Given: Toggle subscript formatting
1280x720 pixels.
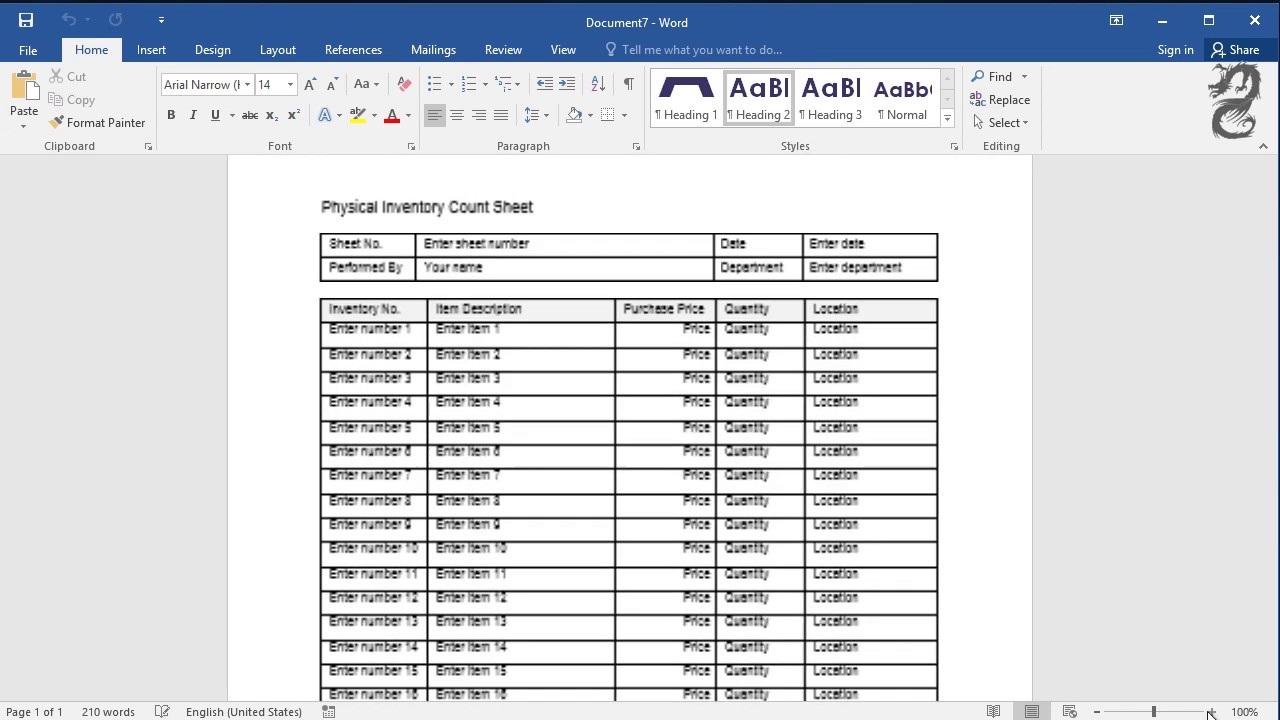Looking at the screenshot, I should (272, 116).
